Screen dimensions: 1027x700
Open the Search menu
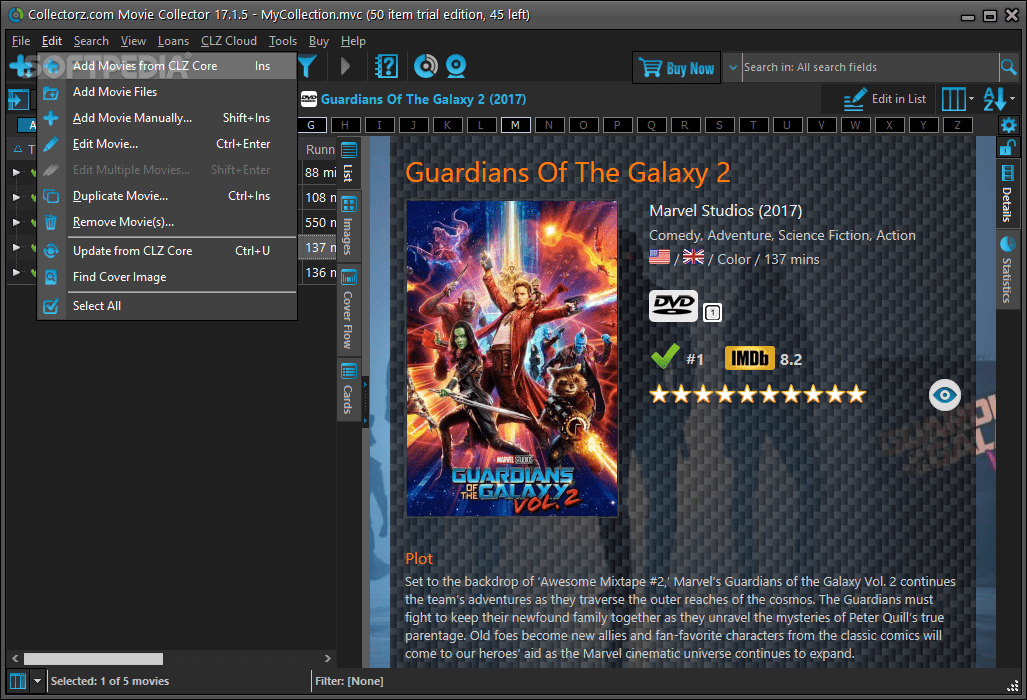pyautogui.click(x=91, y=41)
